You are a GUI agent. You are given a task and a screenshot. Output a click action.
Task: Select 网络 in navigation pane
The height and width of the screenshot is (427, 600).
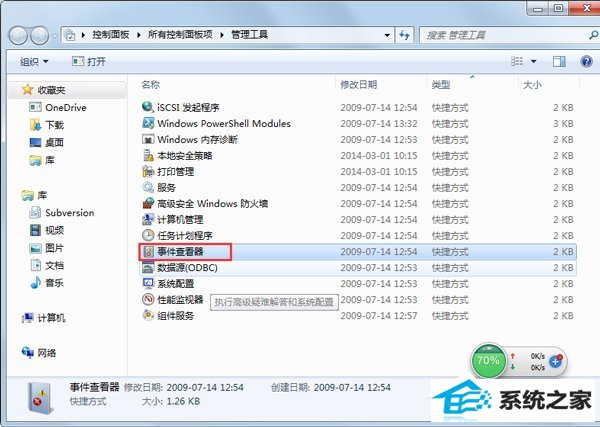(39, 353)
